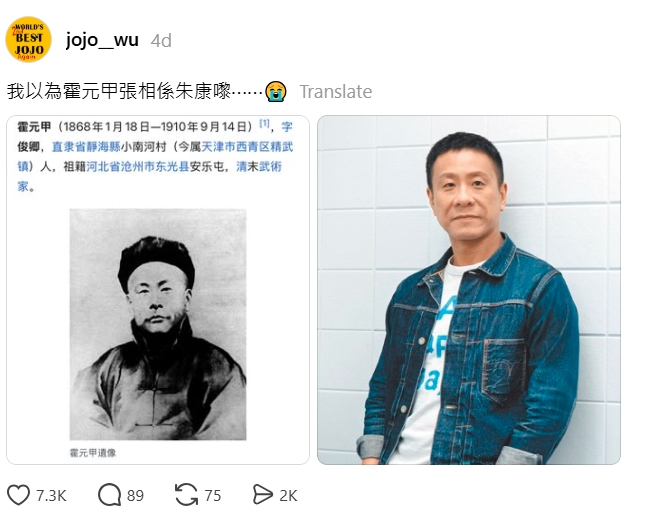Share post with paper plane icon

click(x=262, y=495)
